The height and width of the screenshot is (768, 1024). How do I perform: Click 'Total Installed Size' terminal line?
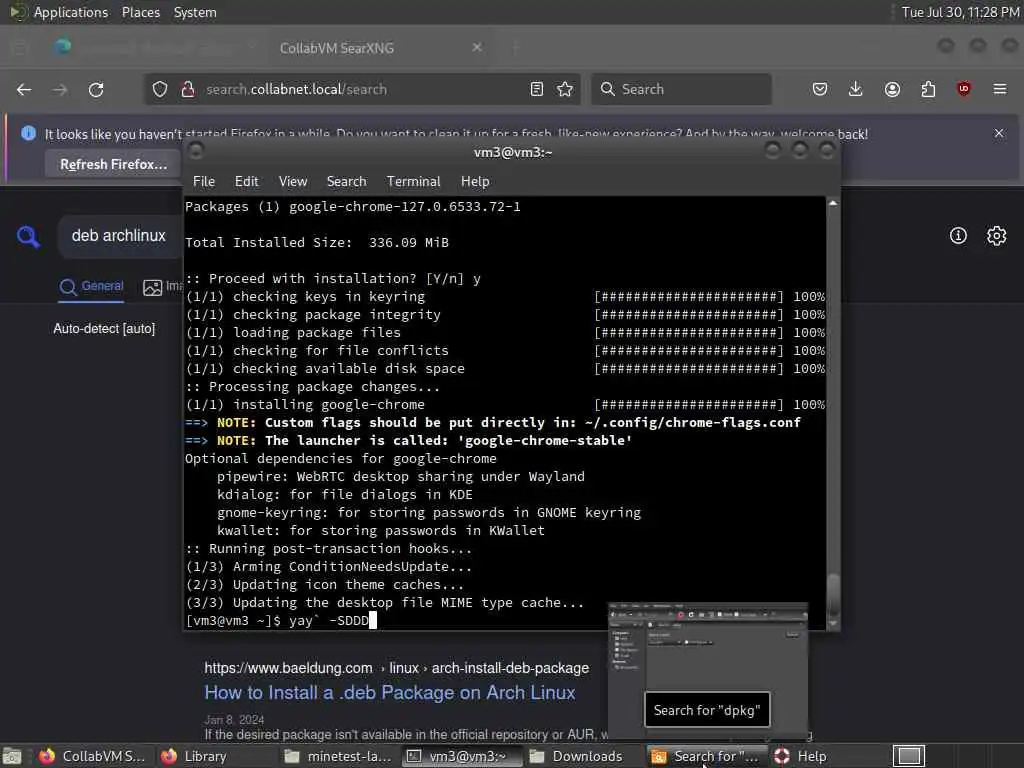(x=317, y=242)
